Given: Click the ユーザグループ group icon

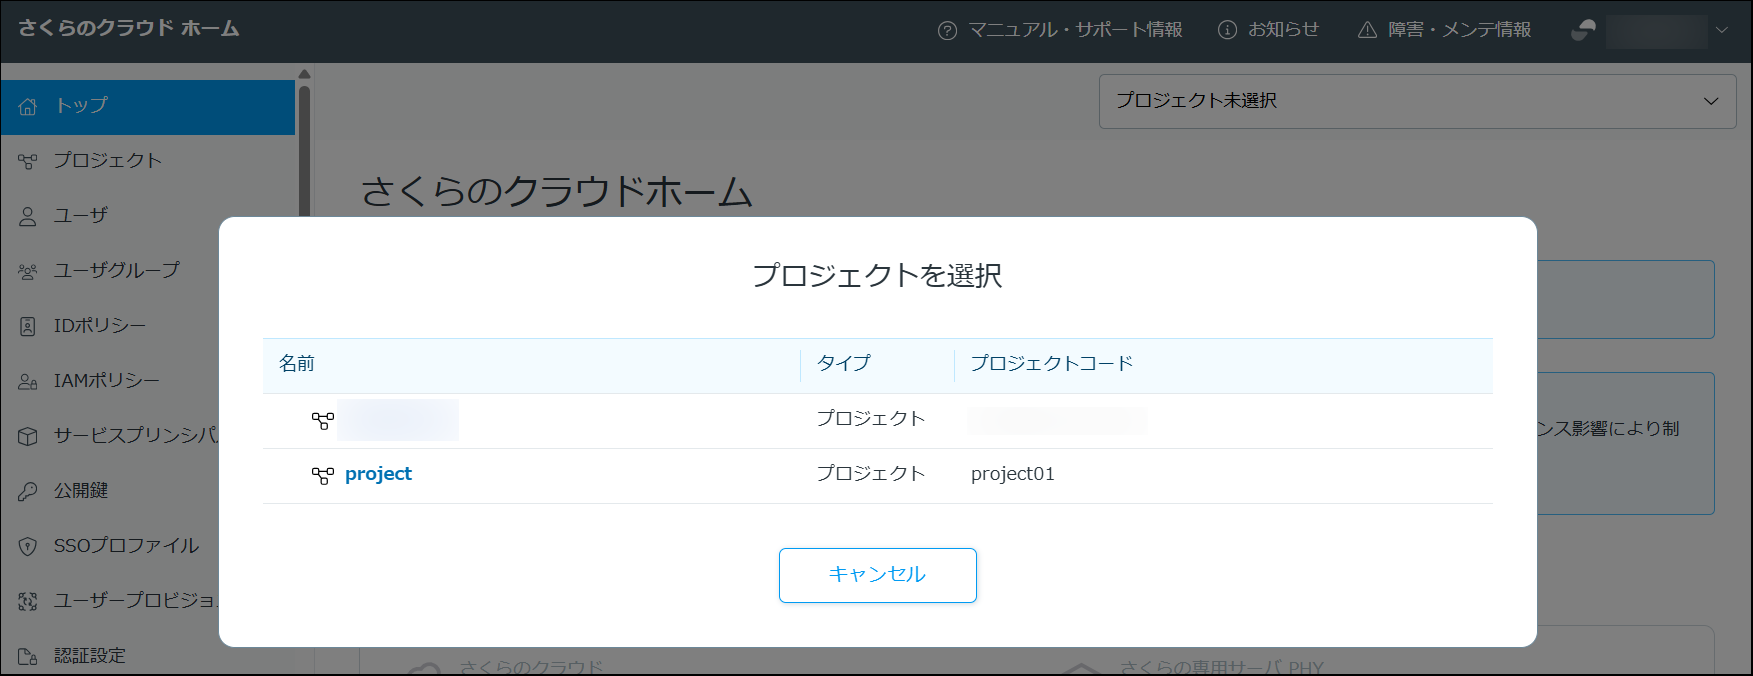Looking at the screenshot, I should point(28,271).
